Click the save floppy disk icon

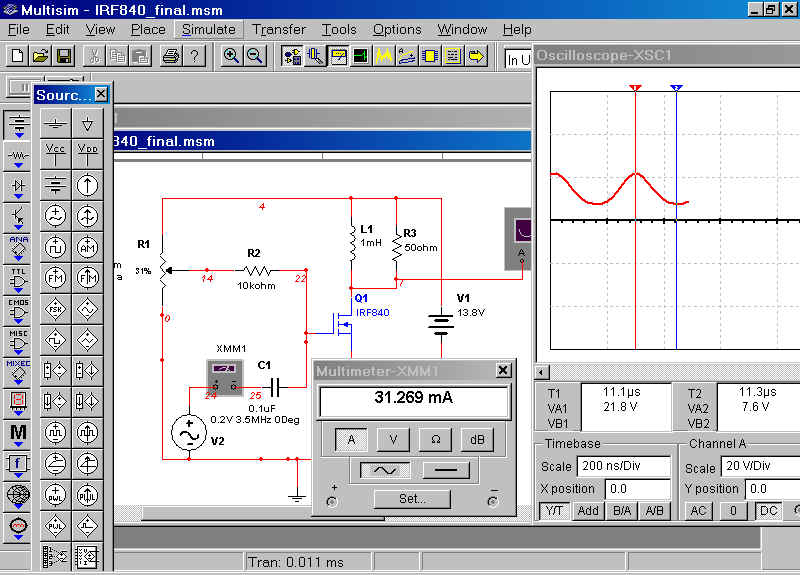(x=63, y=56)
